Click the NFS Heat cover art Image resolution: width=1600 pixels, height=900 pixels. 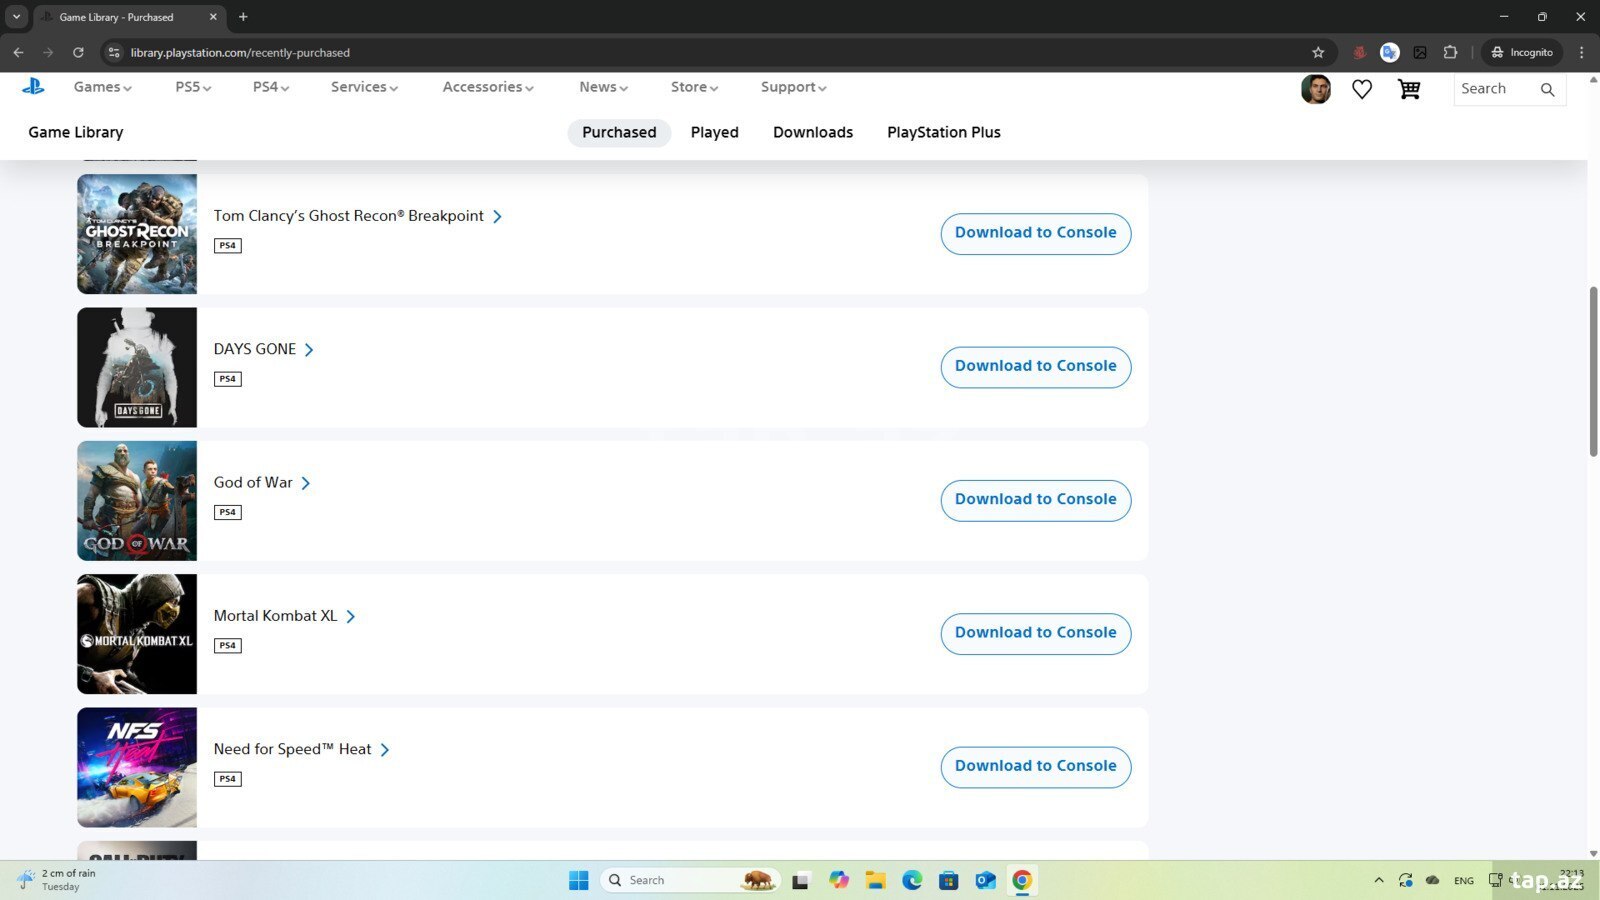point(137,767)
